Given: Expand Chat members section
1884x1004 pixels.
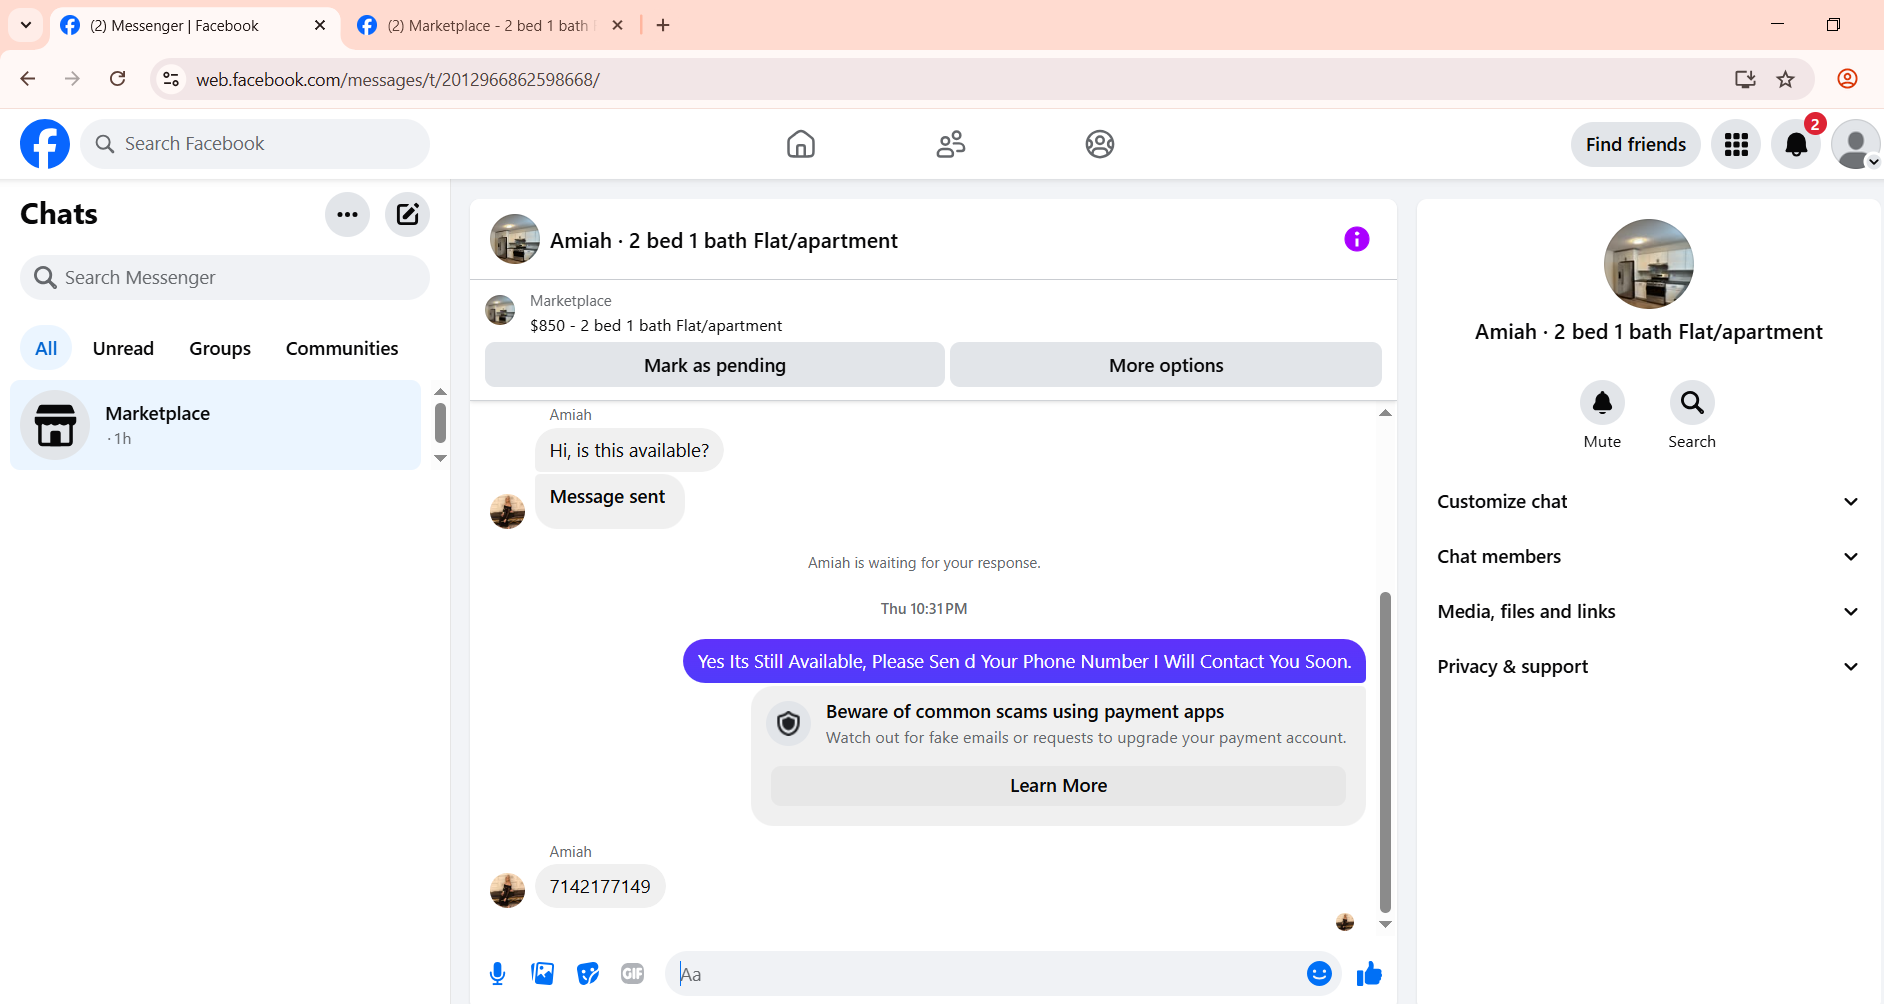Looking at the screenshot, I should [1648, 557].
